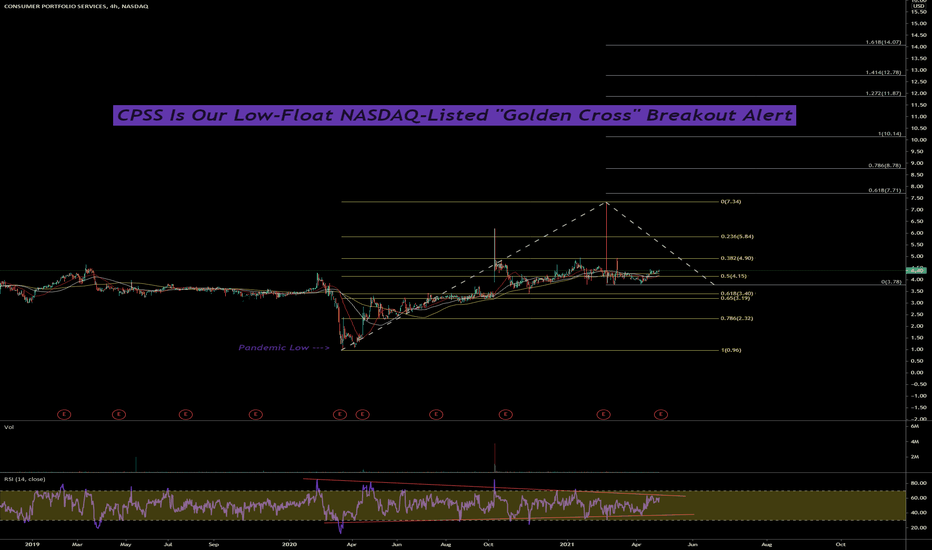Screen dimensions: 932x550
Task: Select the earnings marker below the October 2020 spike
Action: [x=506, y=414]
